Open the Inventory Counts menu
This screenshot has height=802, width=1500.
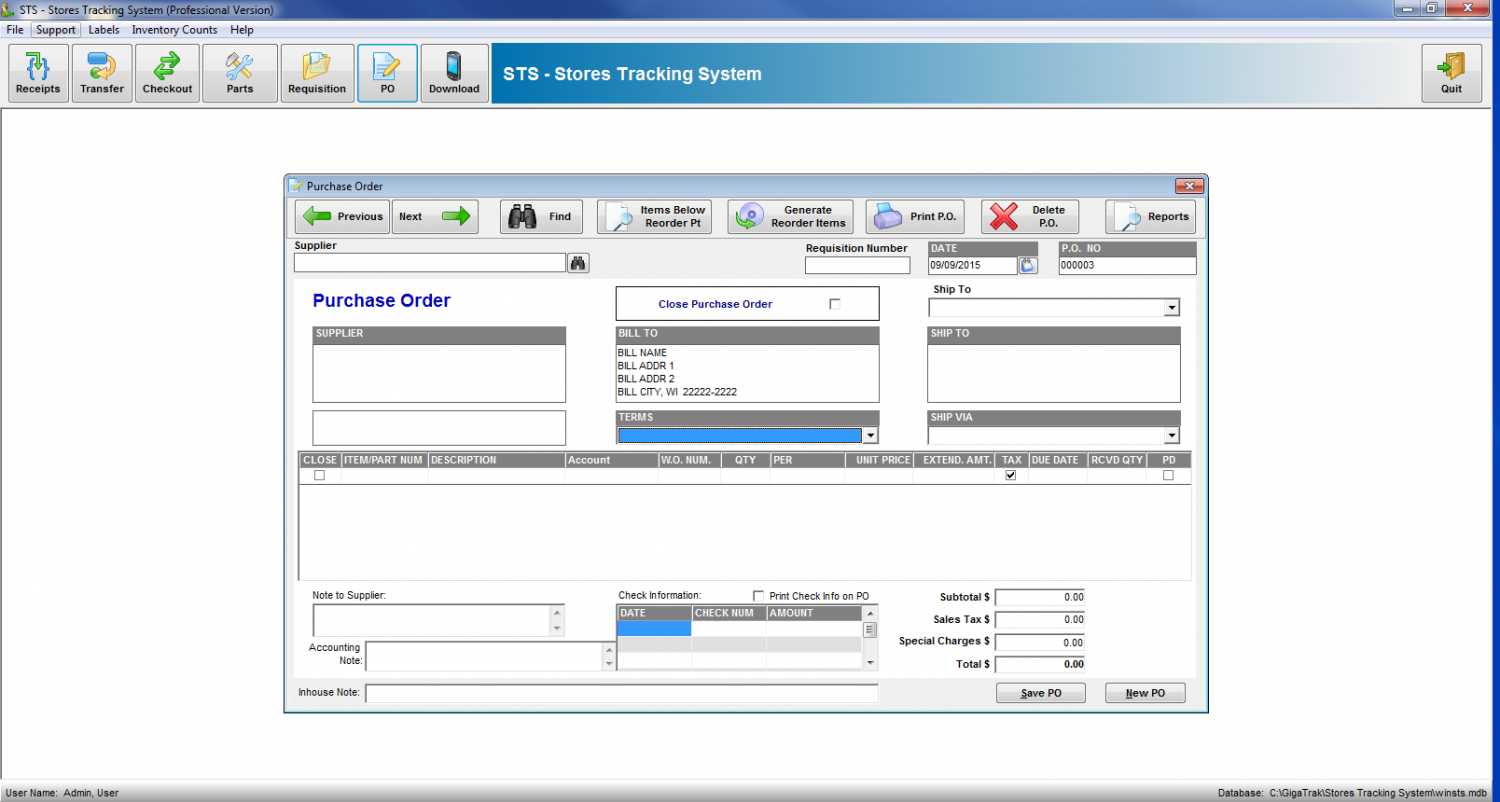[x=174, y=29]
